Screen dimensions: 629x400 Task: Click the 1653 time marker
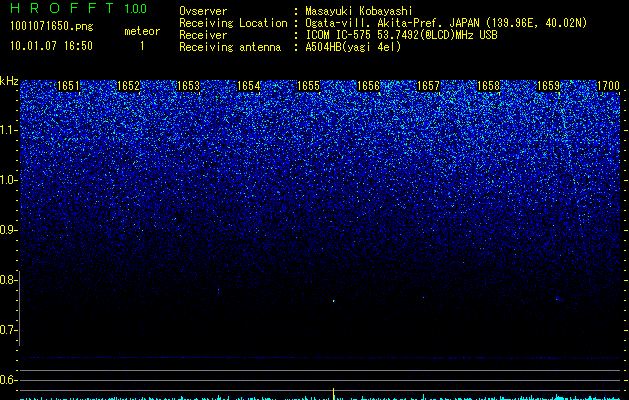(189, 86)
